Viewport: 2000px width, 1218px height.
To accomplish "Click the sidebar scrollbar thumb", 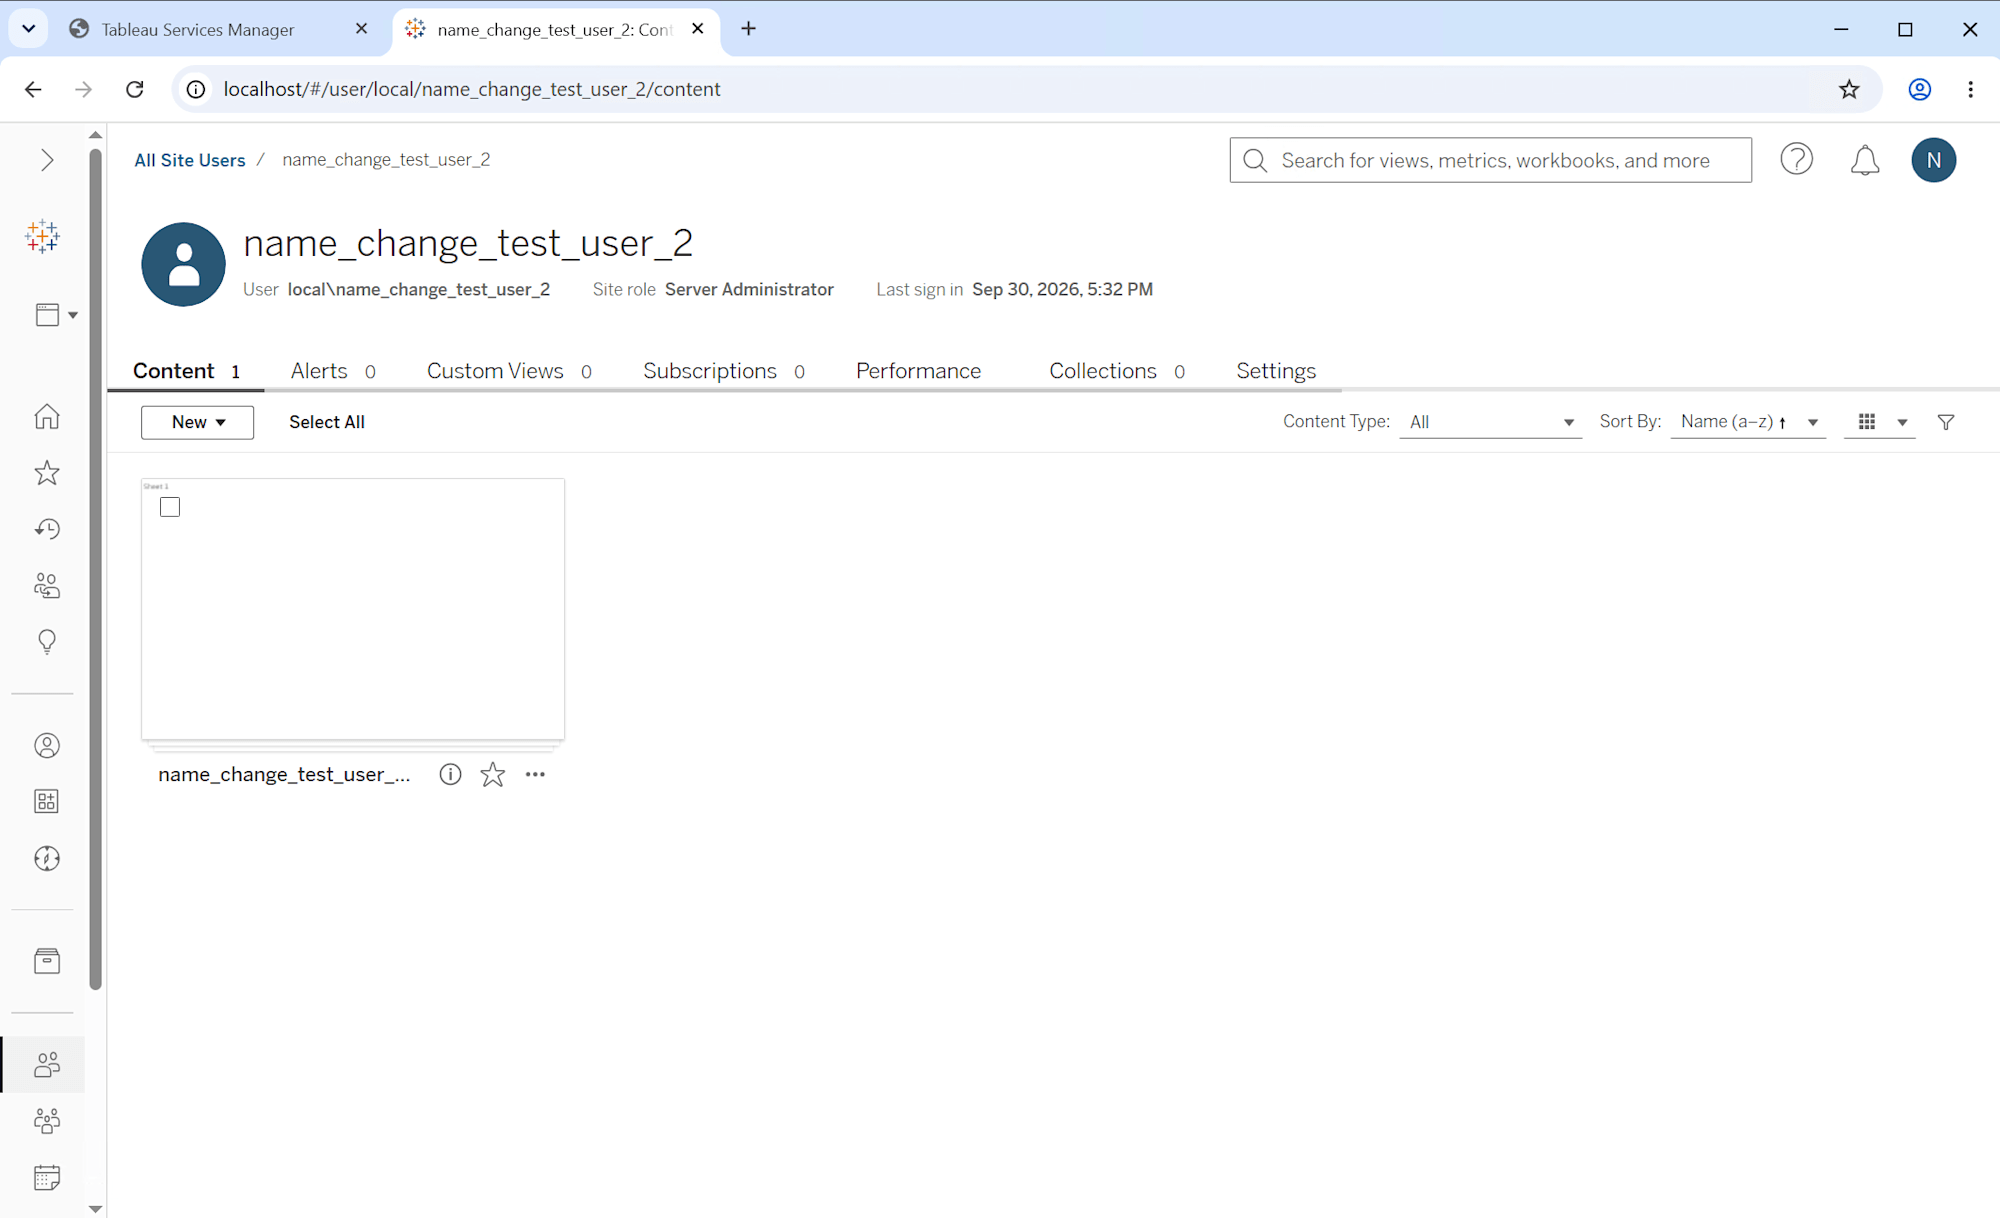I will (x=96, y=569).
